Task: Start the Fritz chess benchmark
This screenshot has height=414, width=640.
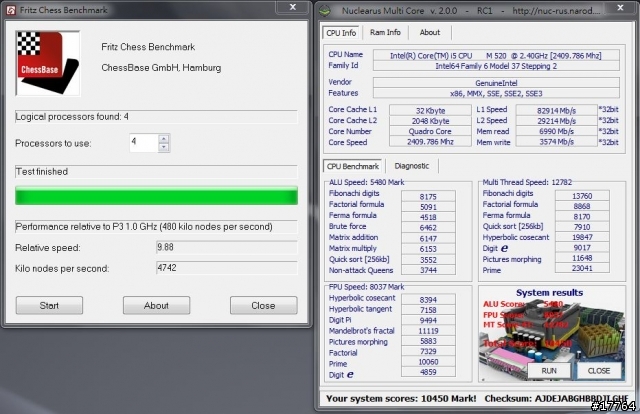Action: pos(49,305)
